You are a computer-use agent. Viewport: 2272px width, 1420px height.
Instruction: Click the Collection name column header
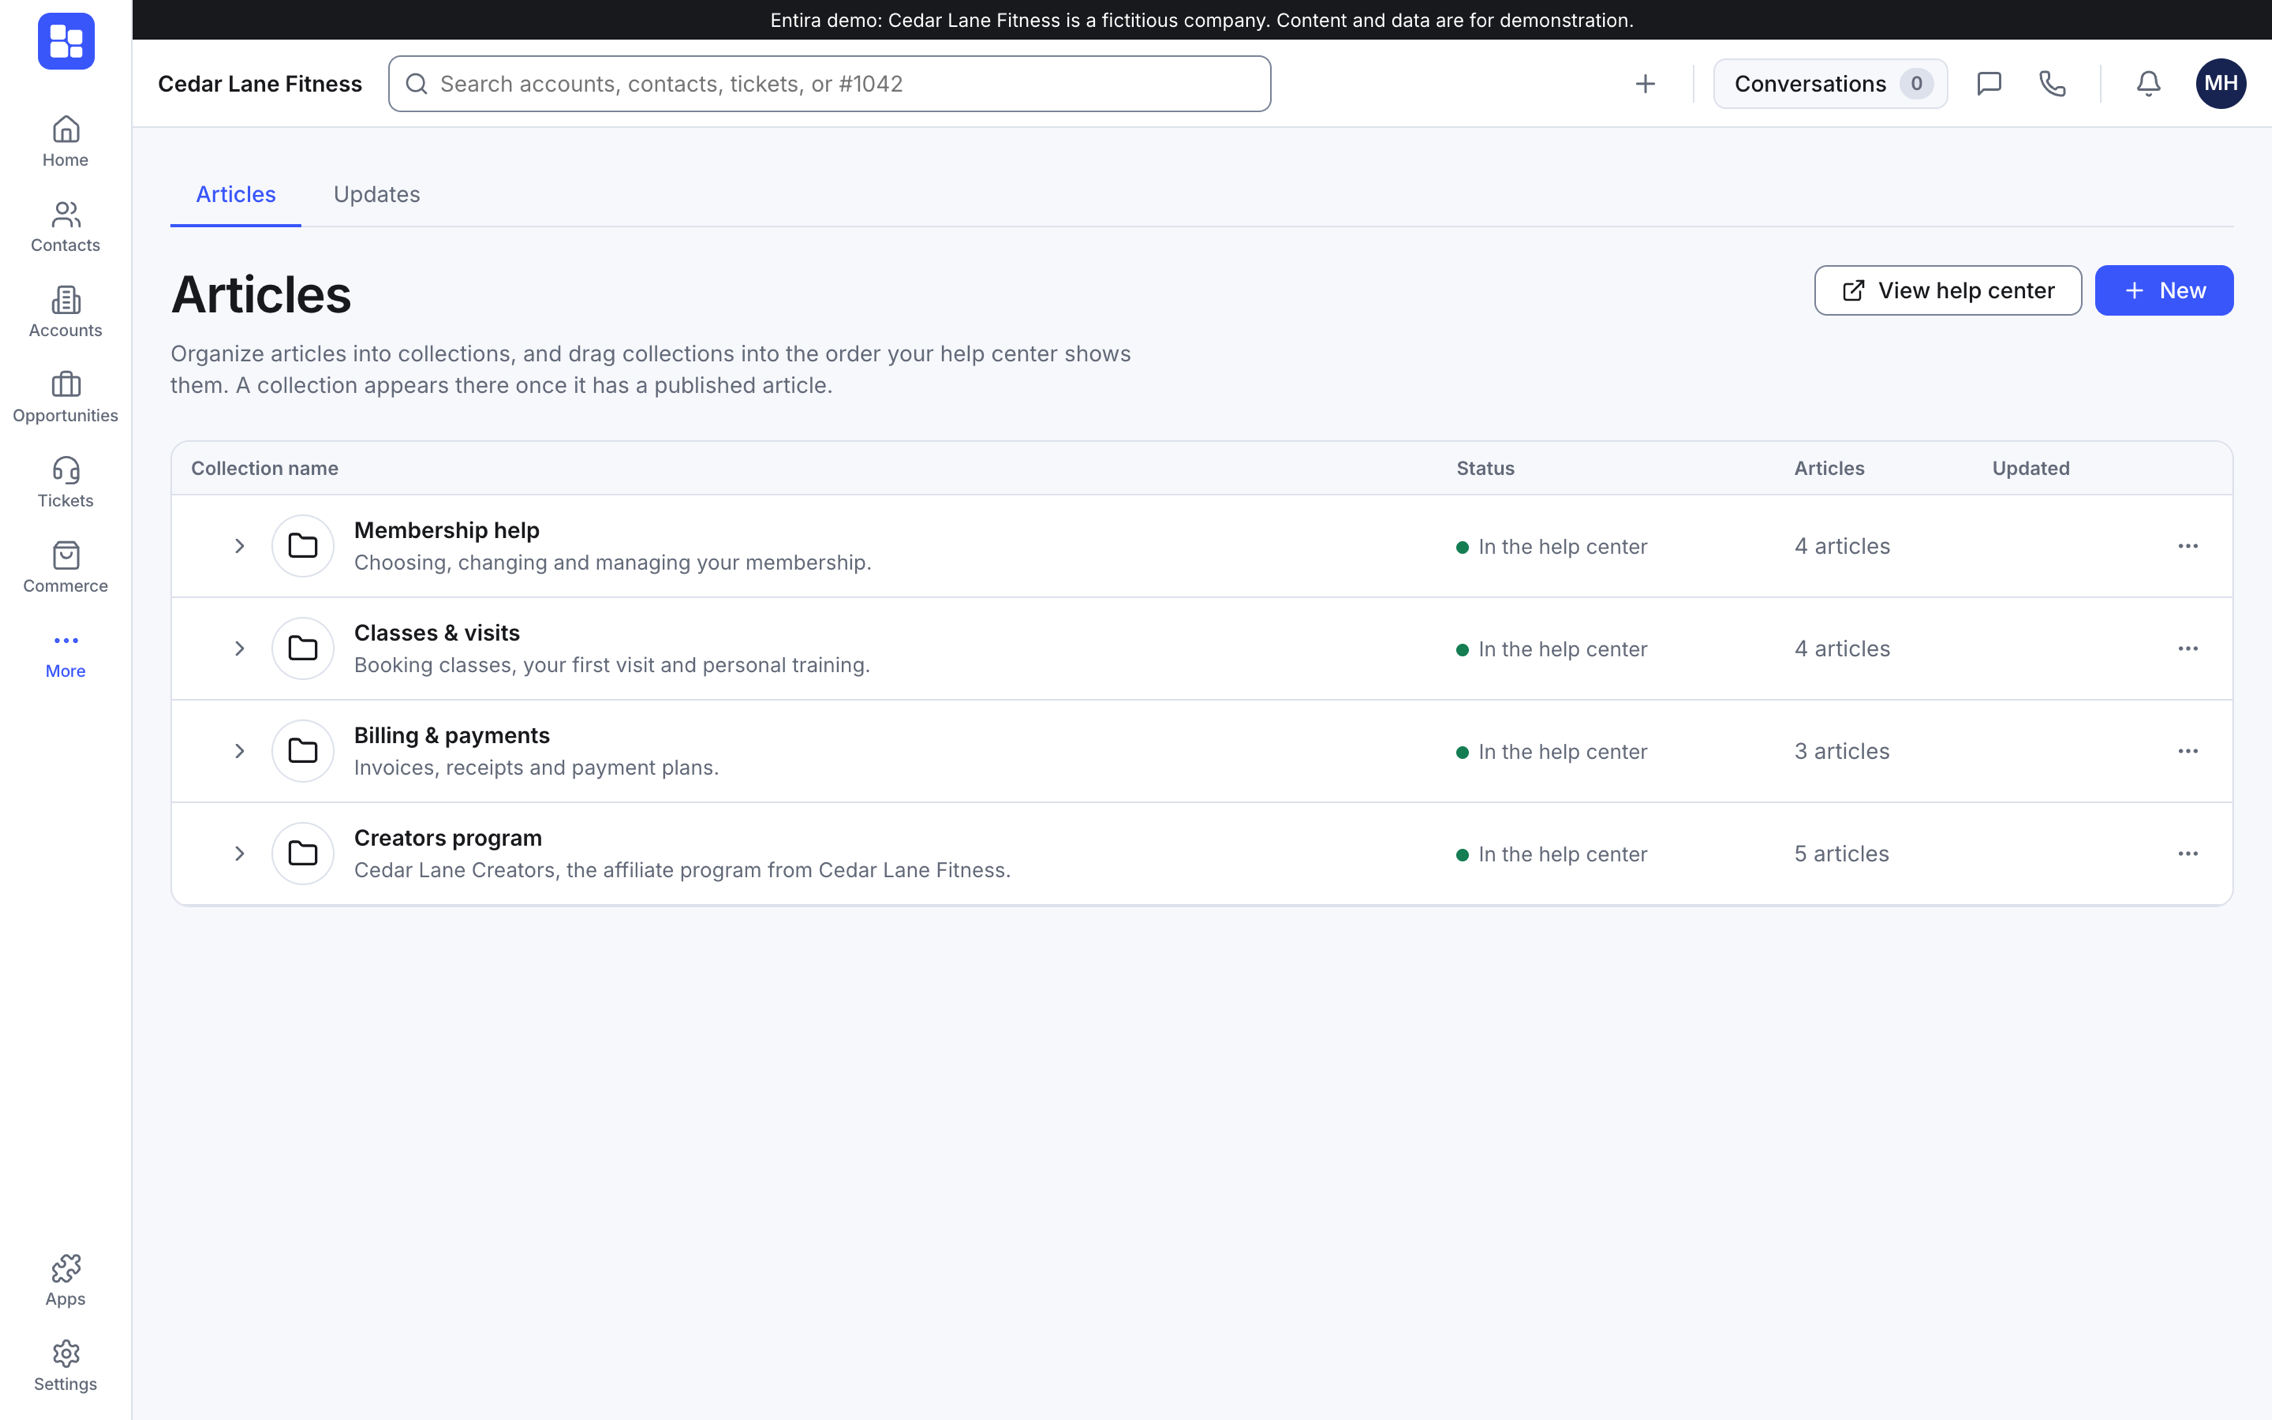264,468
